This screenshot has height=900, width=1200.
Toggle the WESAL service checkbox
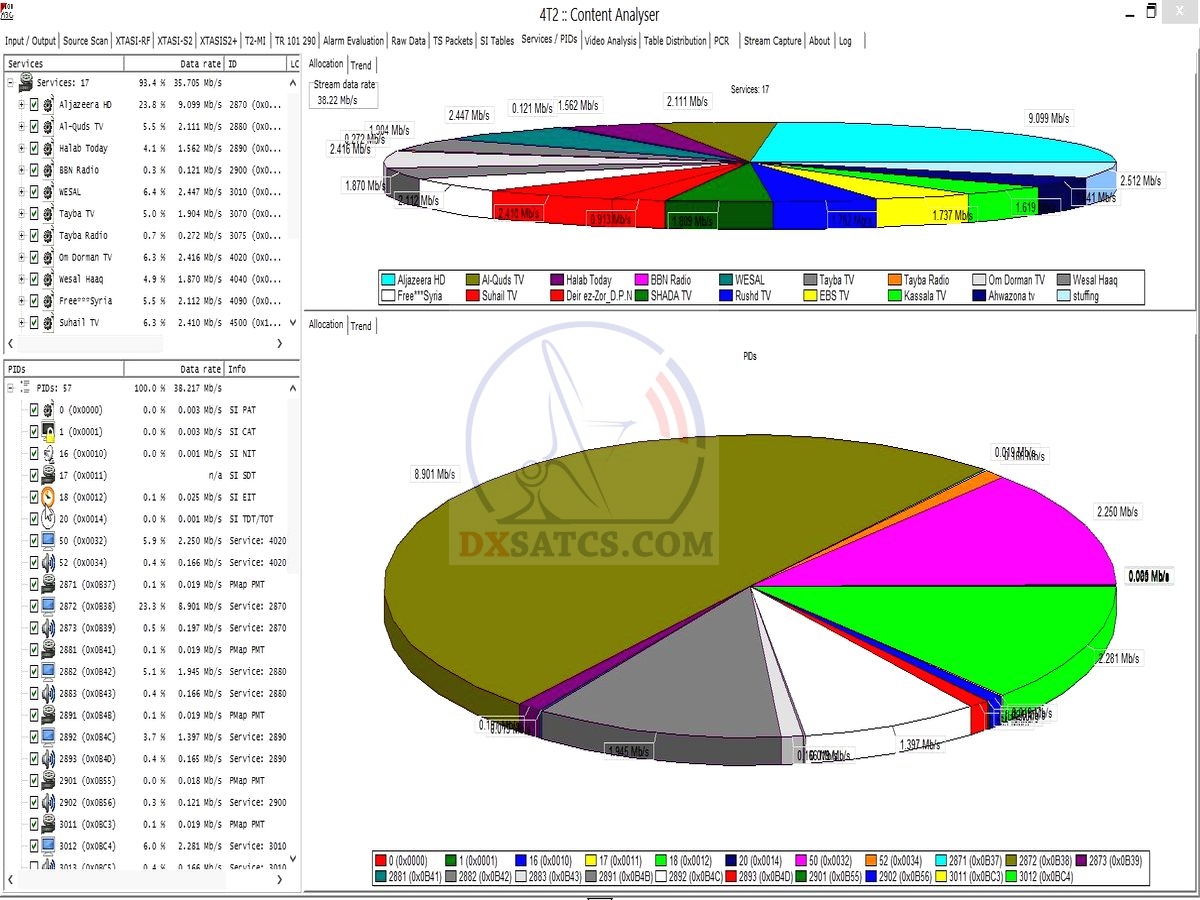[x=35, y=191]
